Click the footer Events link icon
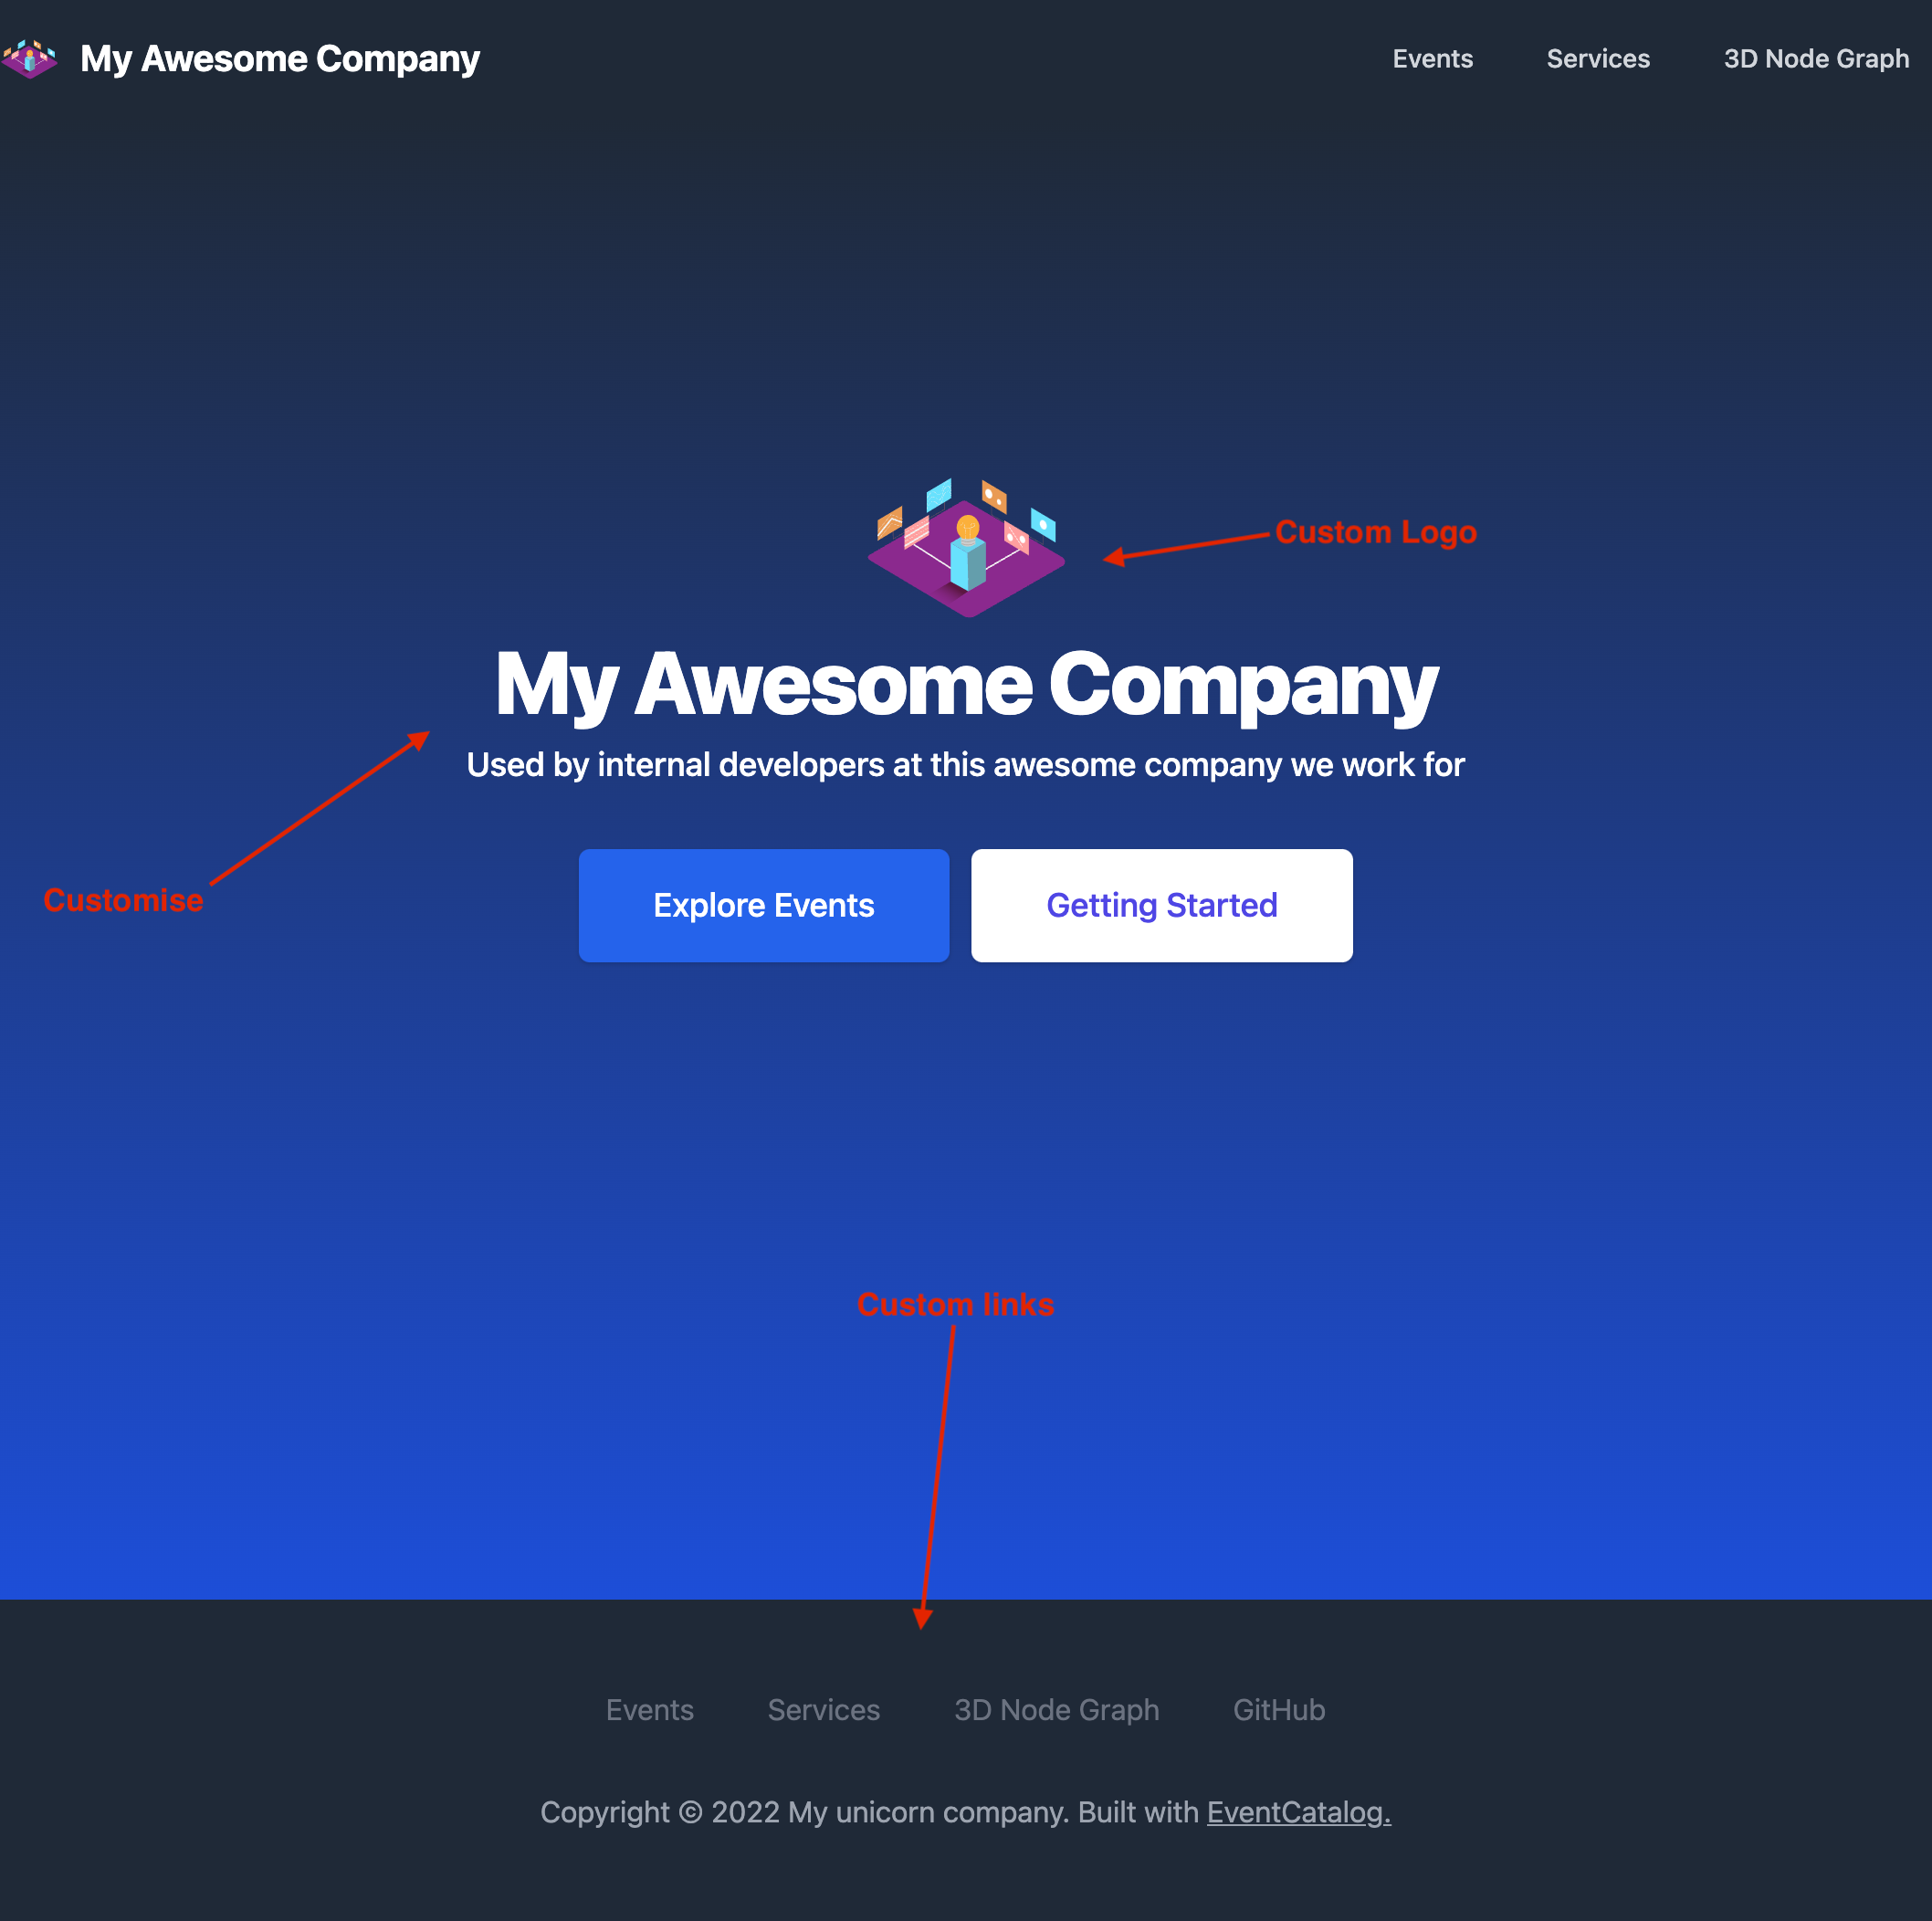1932x1921 pixels. tap(649, 1710)
